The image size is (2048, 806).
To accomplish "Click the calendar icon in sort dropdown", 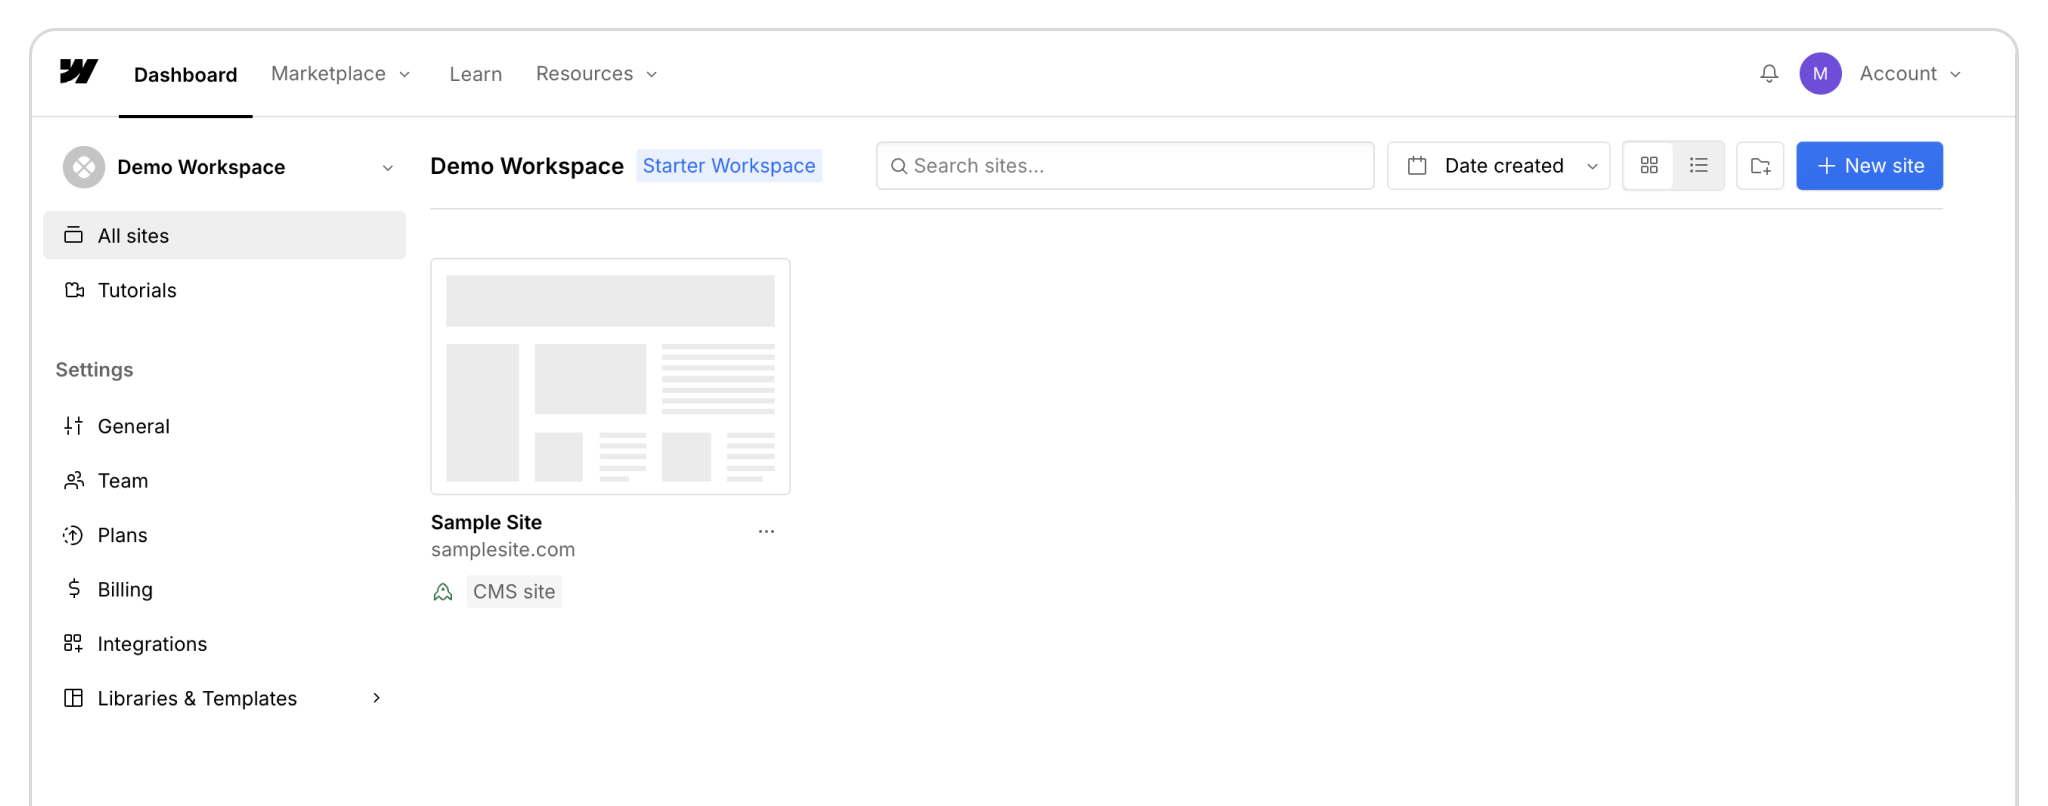I will [x=1417, y=166].
